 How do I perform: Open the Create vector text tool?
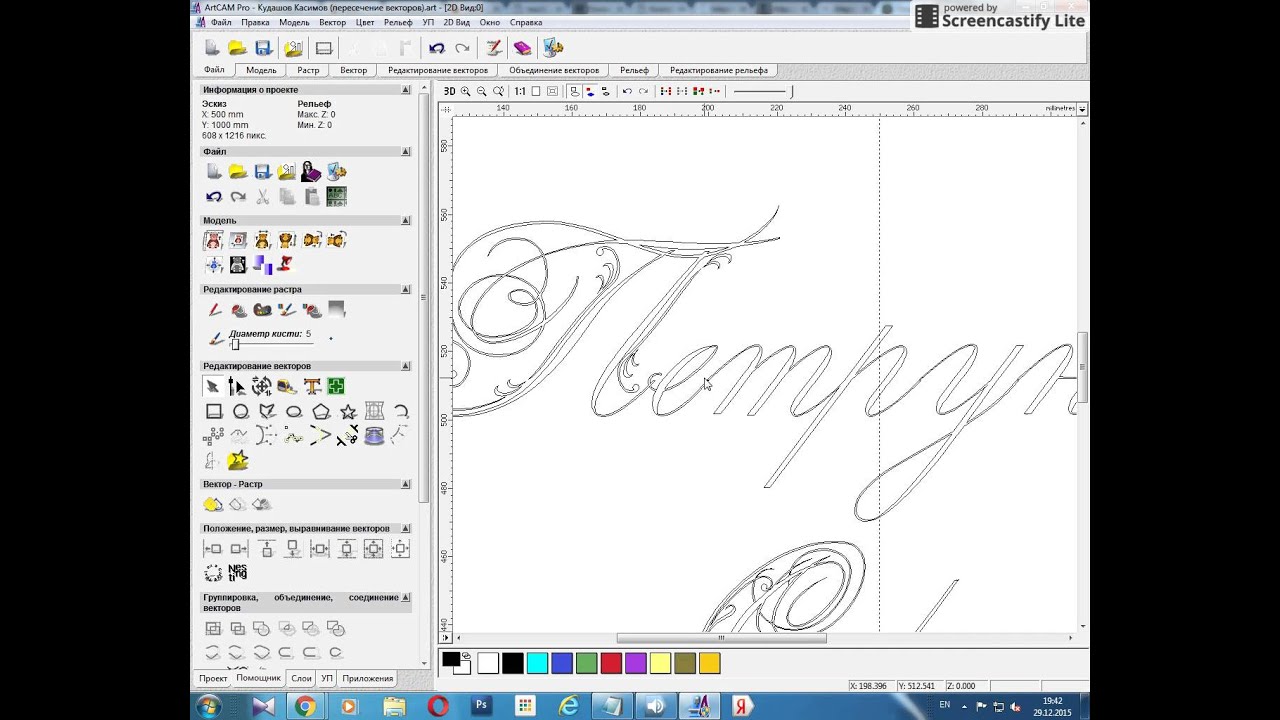coord(311,386)
